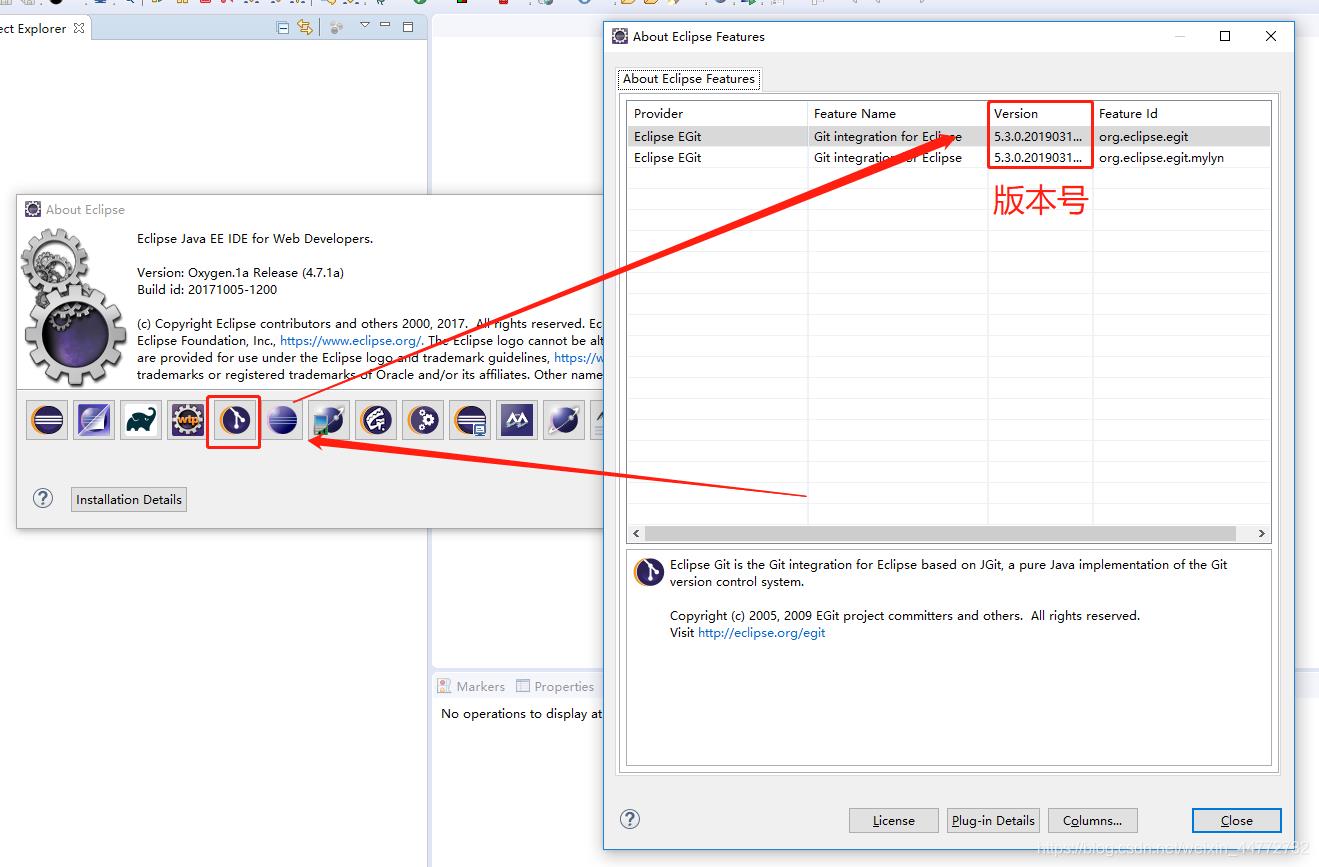1319x867 pixels.
Task: Click the feature icon with rocket and image
Action: tap(329, 421)
